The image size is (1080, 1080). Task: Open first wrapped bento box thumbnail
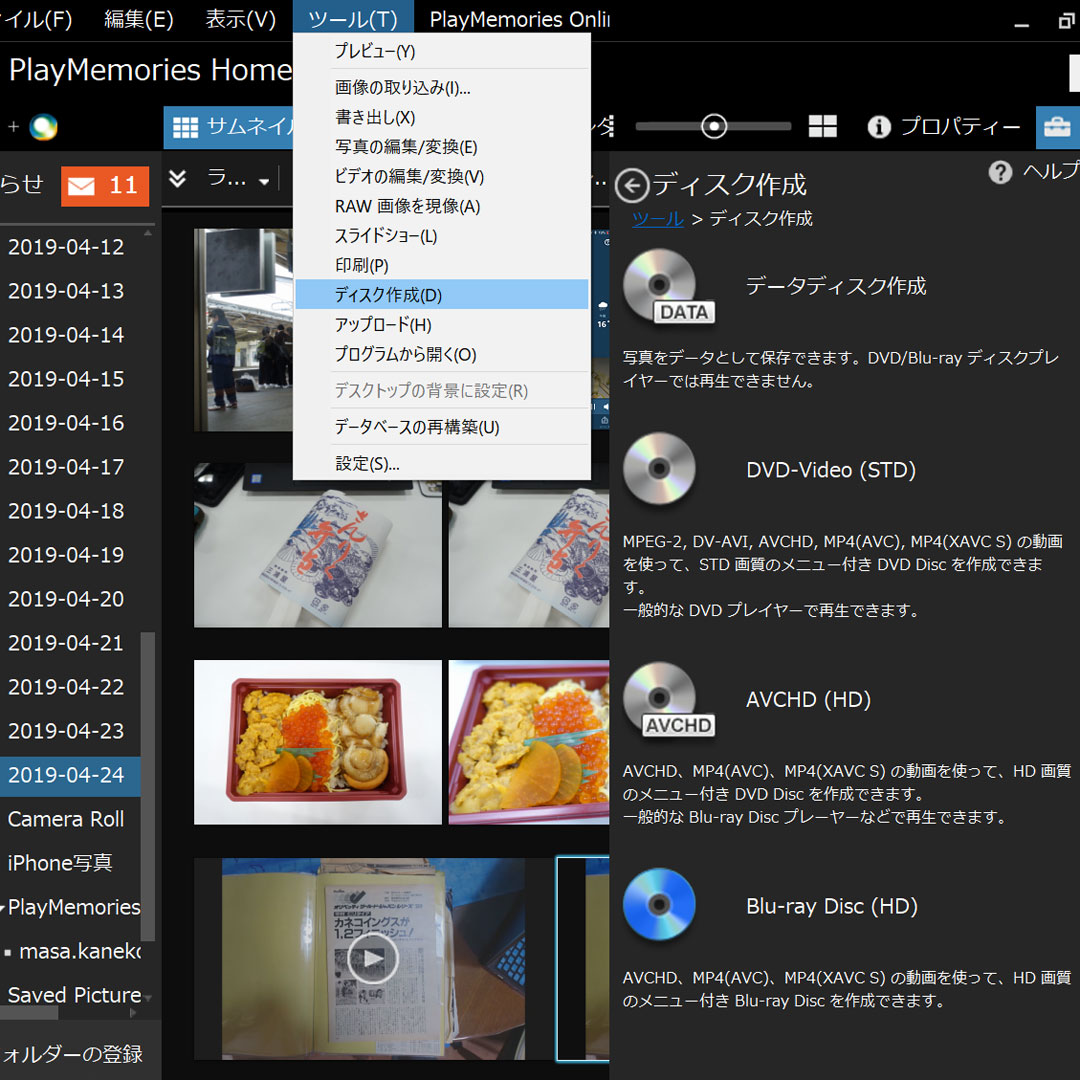318,546
